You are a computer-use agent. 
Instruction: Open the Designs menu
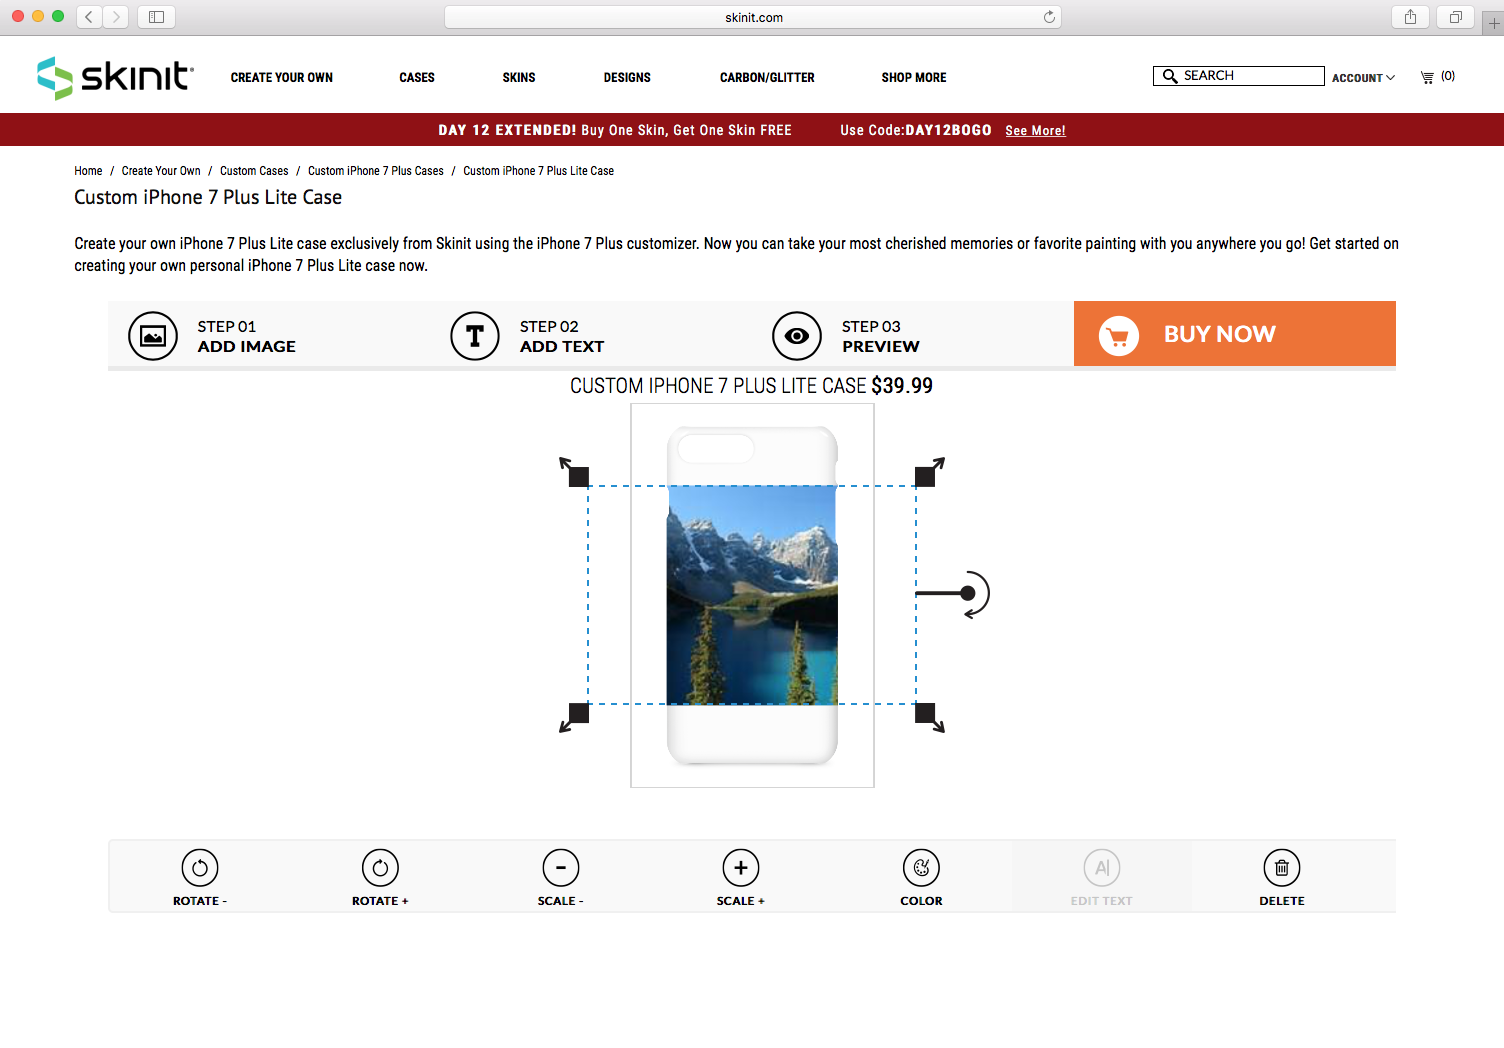click(x=627, y=77)
